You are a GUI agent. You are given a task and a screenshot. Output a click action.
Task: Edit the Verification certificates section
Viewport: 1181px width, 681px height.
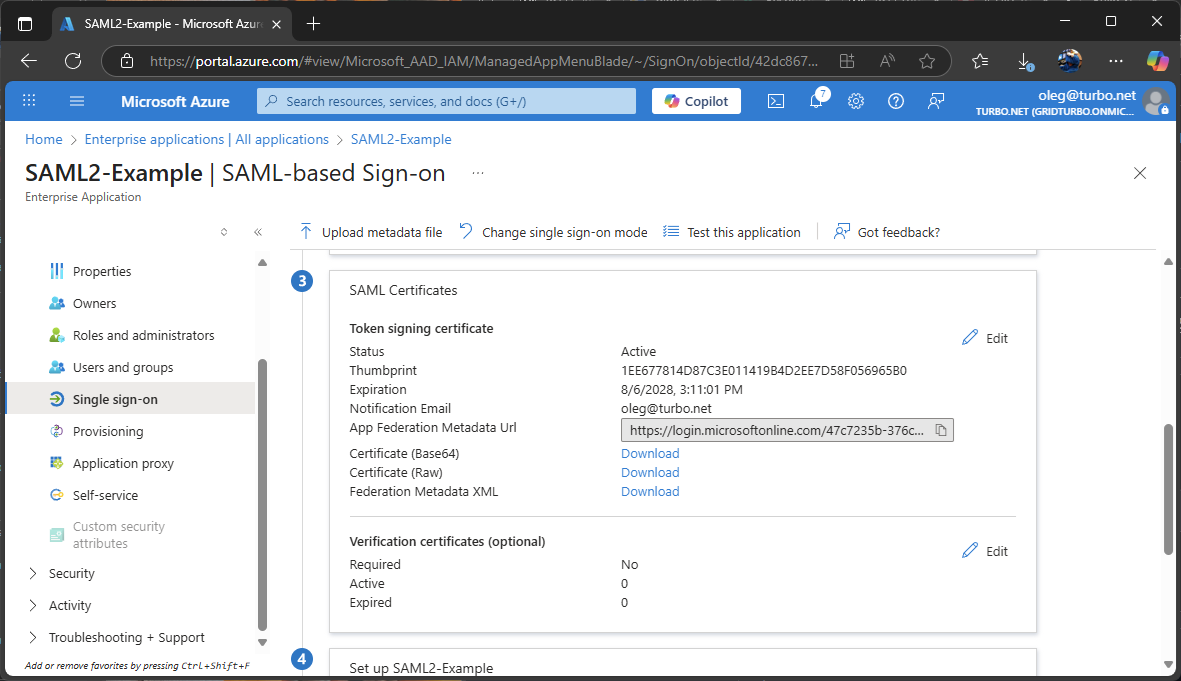click(984, 550)
